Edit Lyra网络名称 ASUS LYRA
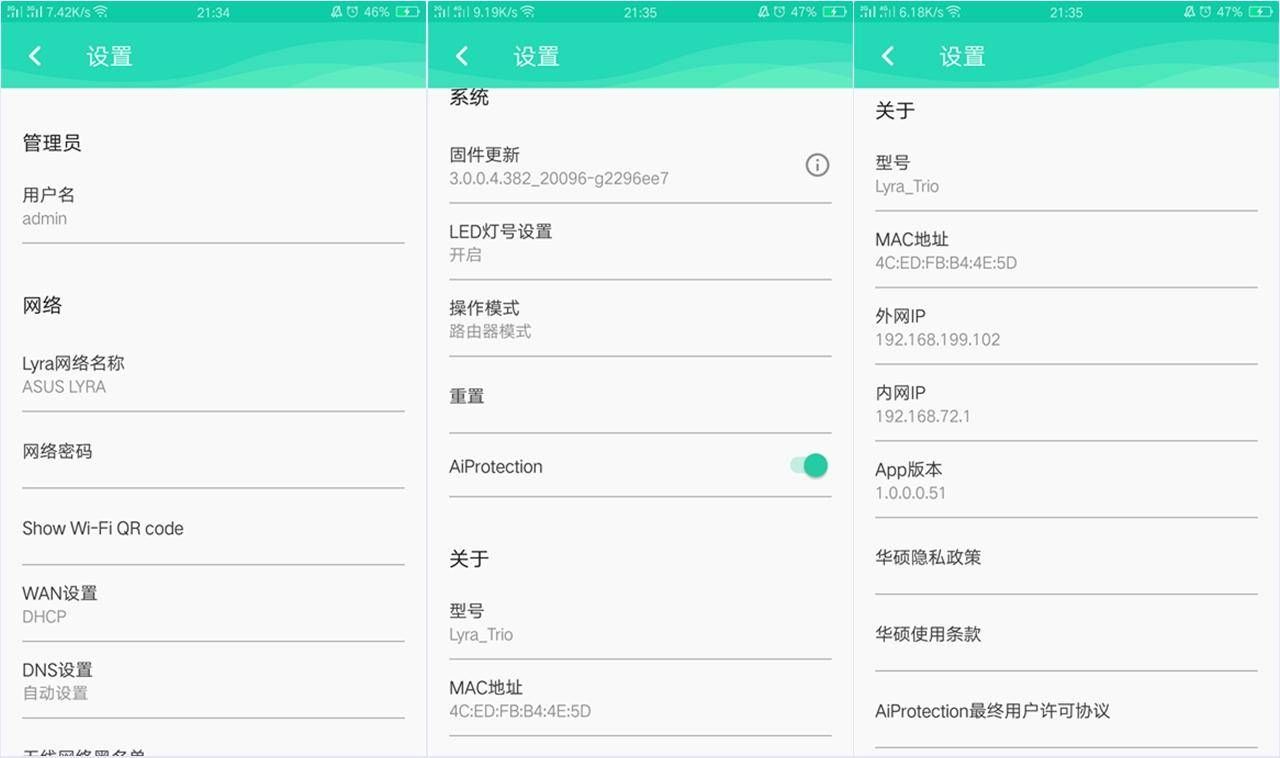Screen dimensions: 1280x758 tap(213, 375)
